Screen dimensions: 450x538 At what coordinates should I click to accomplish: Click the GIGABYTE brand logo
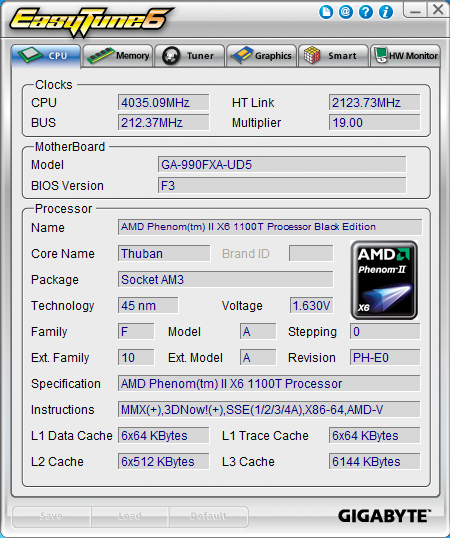click(x=384, y=516)
